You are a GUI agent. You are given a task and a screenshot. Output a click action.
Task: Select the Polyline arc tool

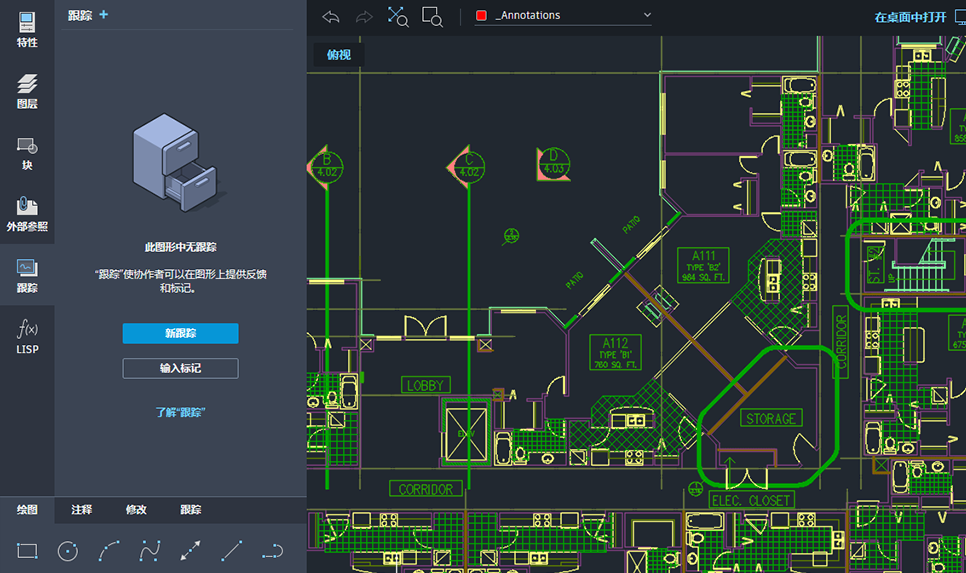pyautogui.click(x=272, y=551)
